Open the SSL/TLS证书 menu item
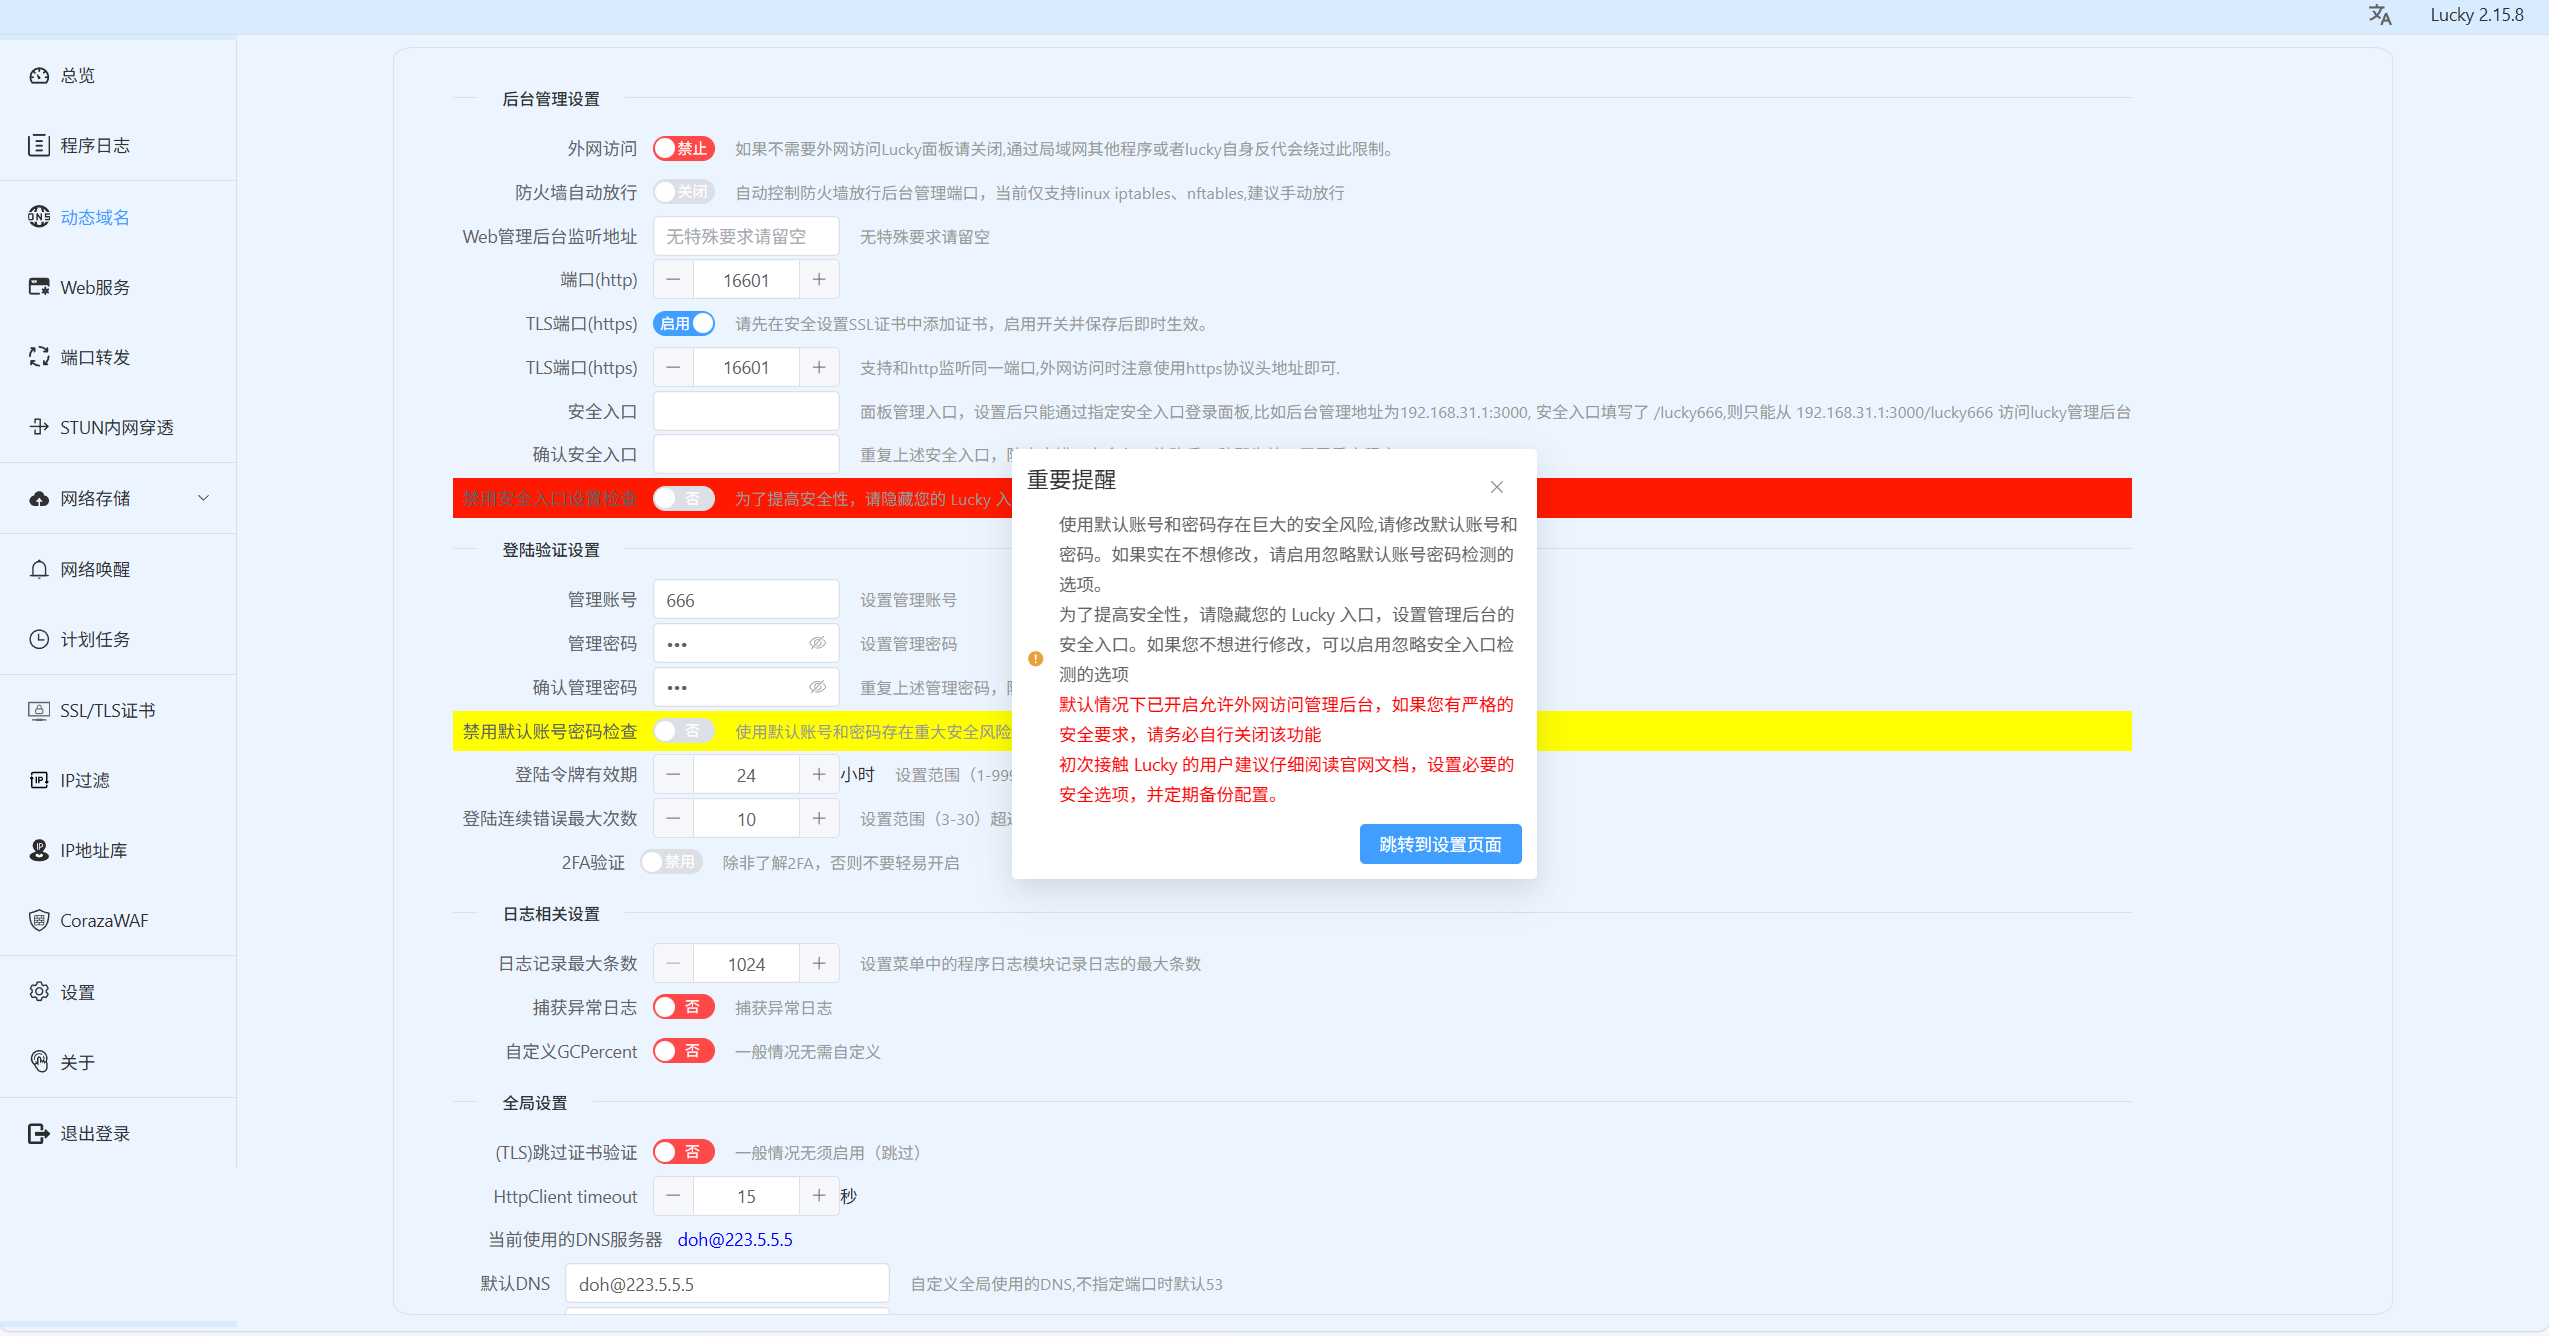The width and height of the screenshot is (2549, 1336). click(x=107, y=710)
